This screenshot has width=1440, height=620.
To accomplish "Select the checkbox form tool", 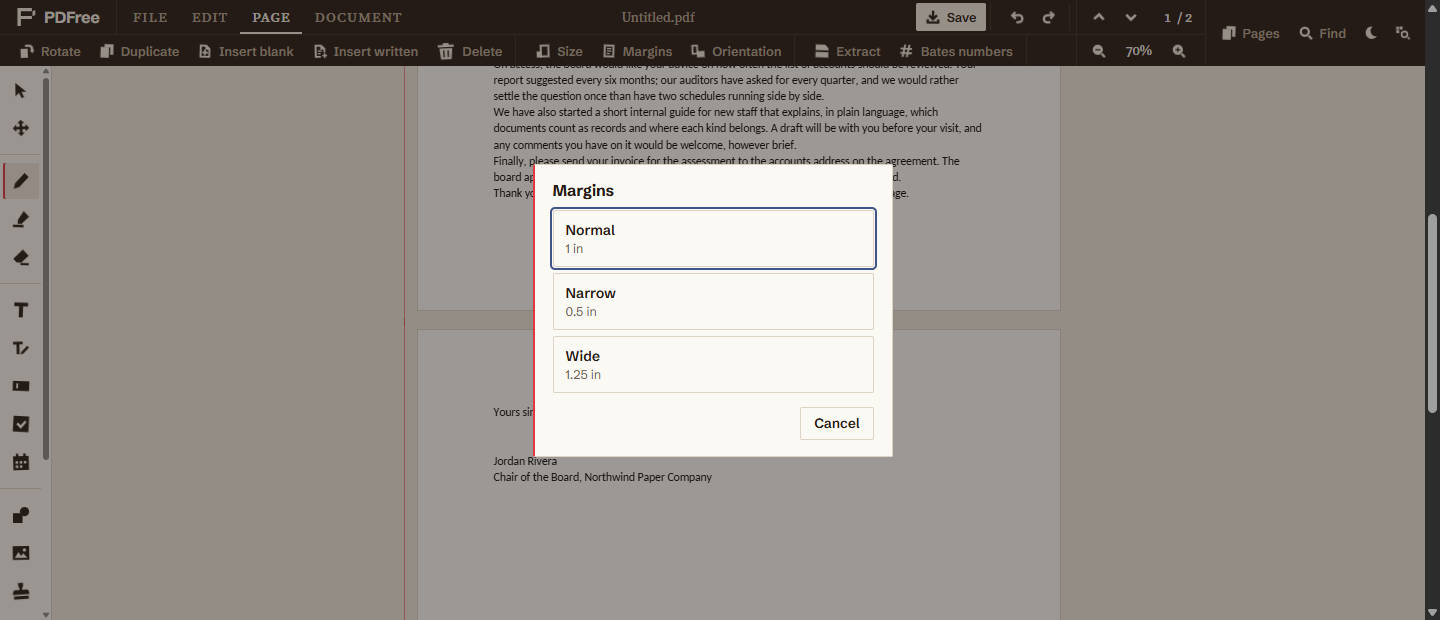I will (21, 424).
